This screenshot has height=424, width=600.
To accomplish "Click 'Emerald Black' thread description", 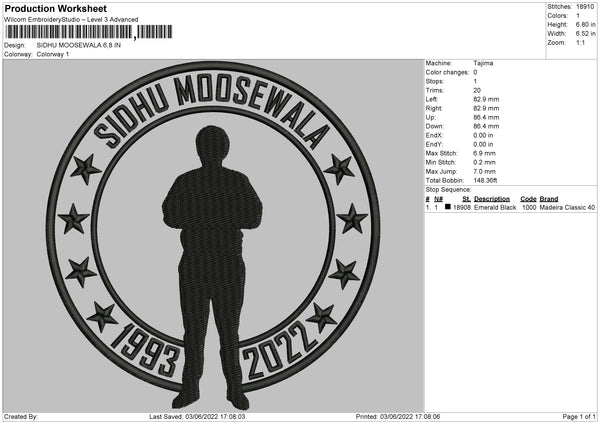I will tap(495, 207).
